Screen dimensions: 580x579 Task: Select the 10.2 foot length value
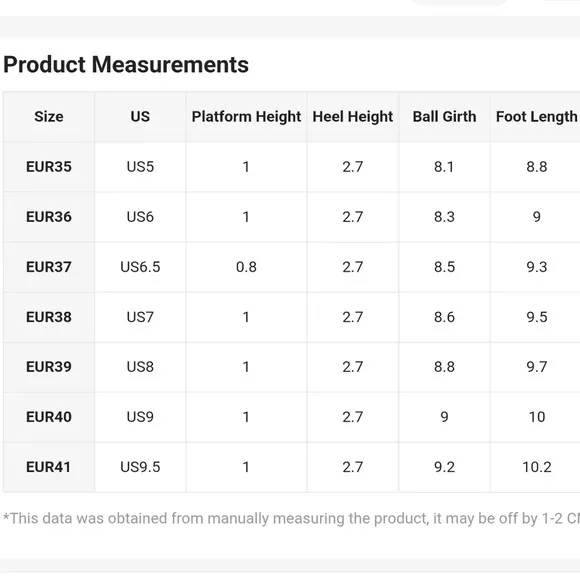coord(537,467)
